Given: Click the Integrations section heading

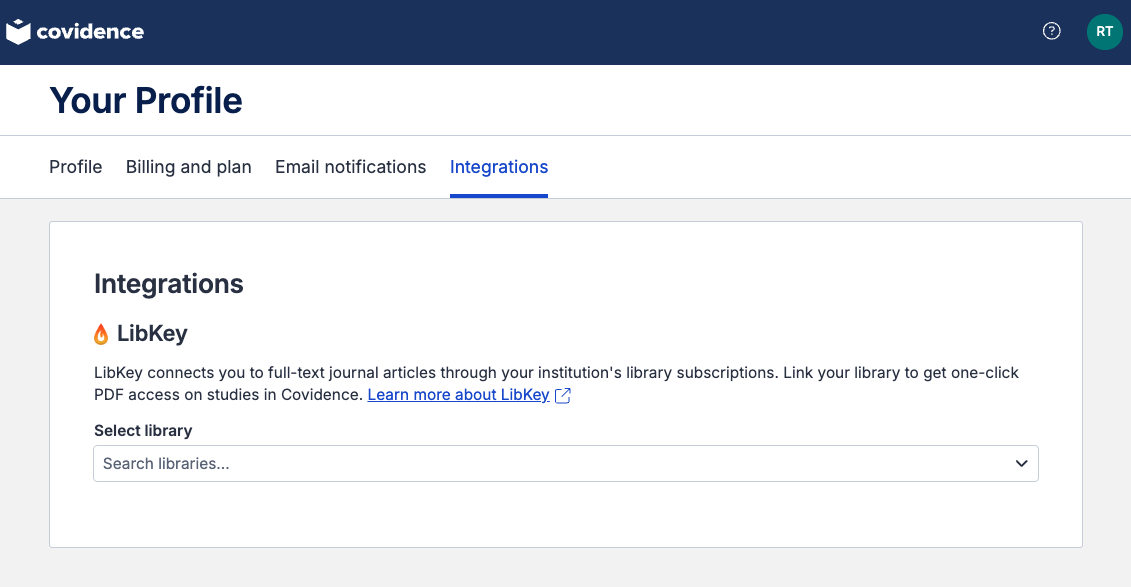Looking at the screenshot, I should click(169, 283).
